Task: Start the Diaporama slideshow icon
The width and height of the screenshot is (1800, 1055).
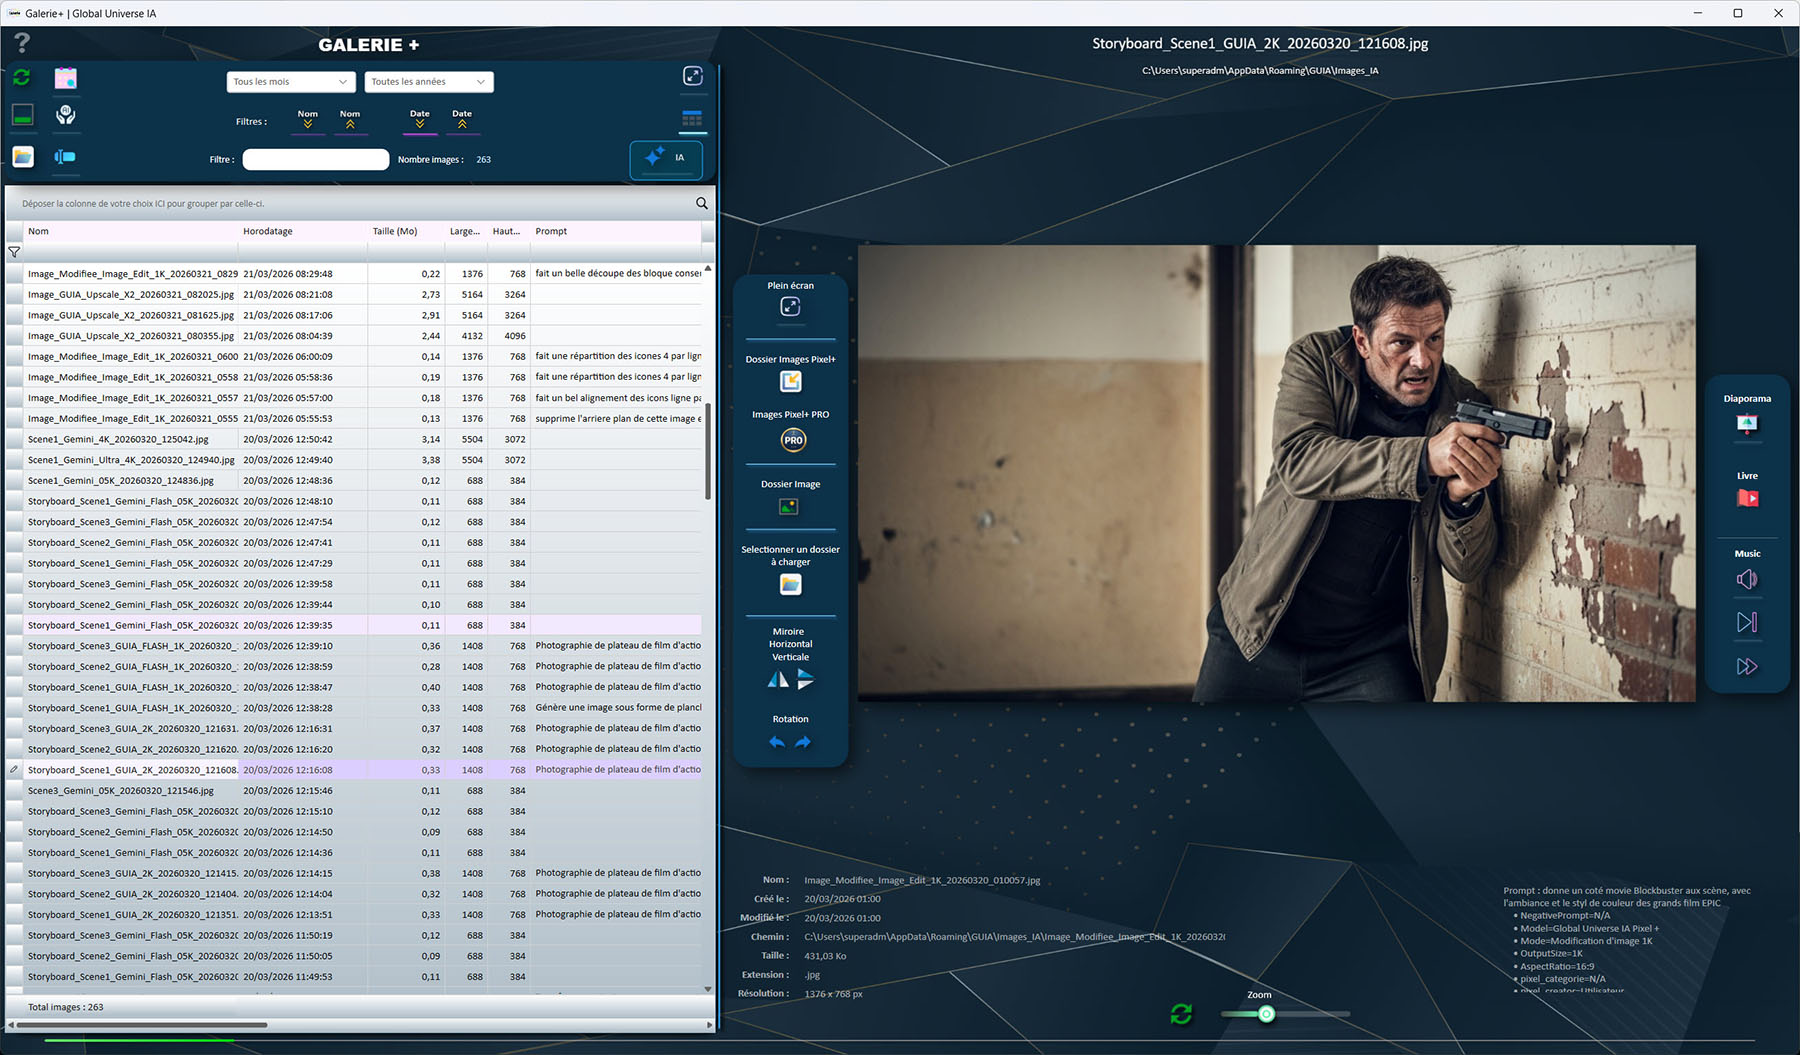Action: [x=1747, y=424]
